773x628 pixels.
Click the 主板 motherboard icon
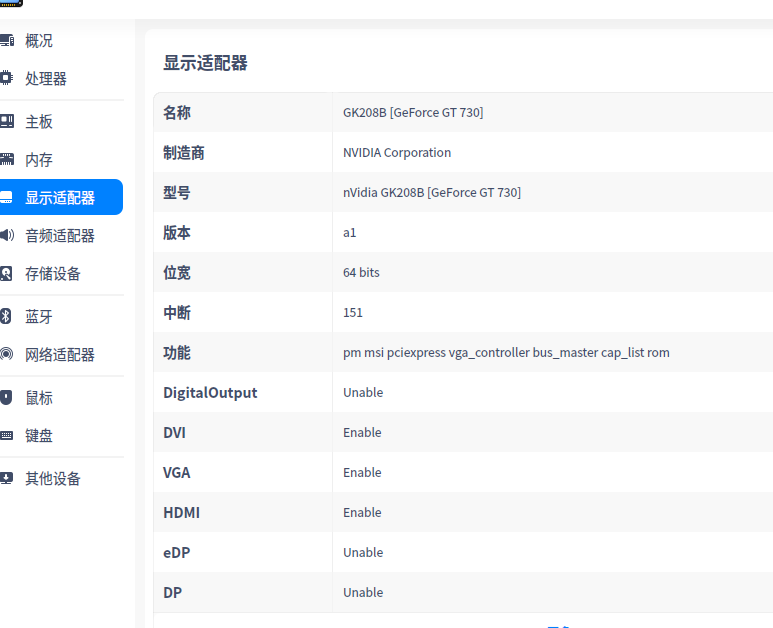click(7, 121)
